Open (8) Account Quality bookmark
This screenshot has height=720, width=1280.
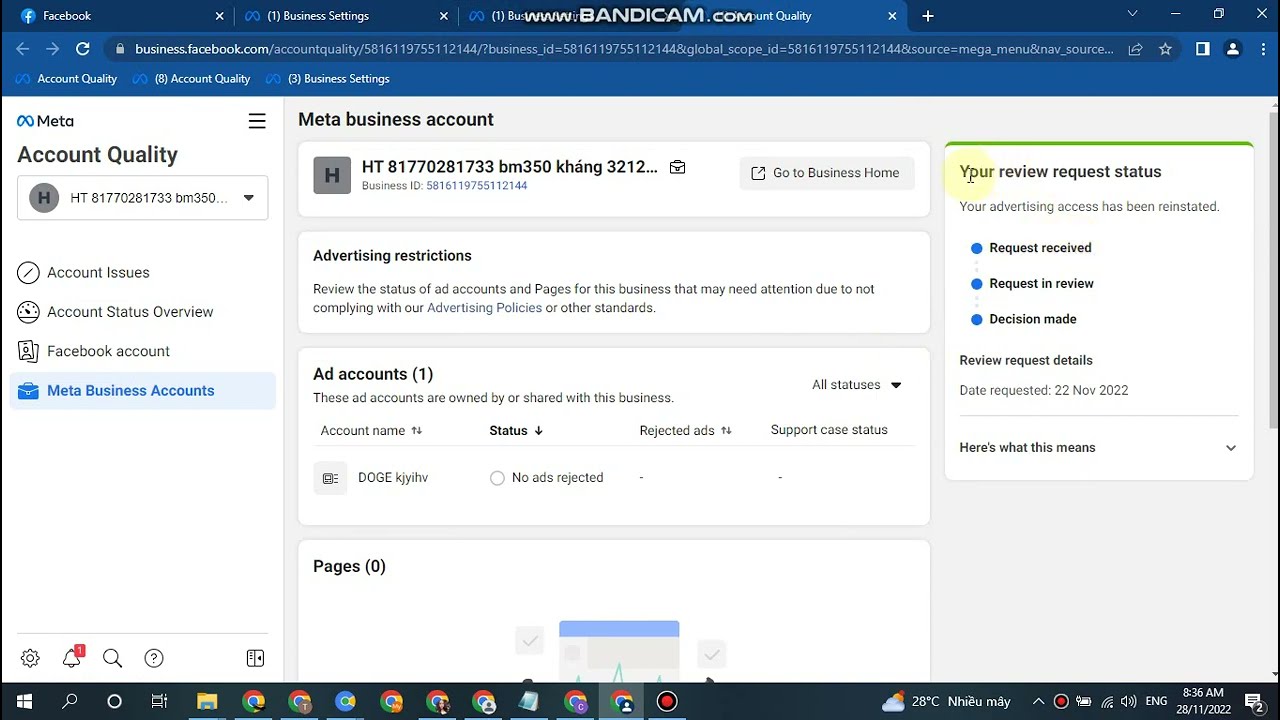tap(192, 79)
